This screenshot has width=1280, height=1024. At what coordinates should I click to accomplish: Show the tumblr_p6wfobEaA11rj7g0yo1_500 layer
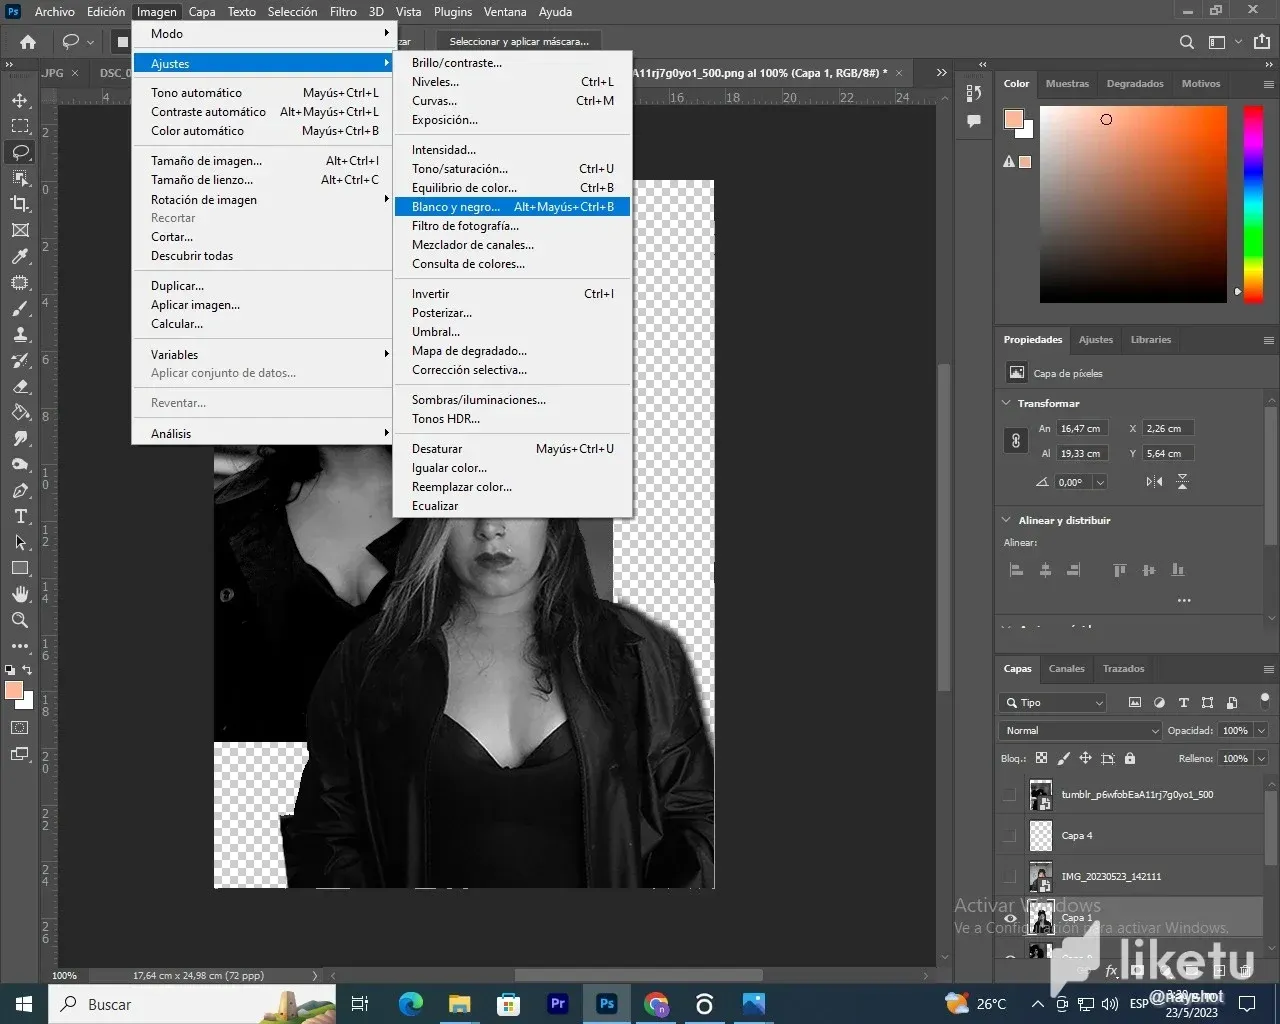(1010, 795)
